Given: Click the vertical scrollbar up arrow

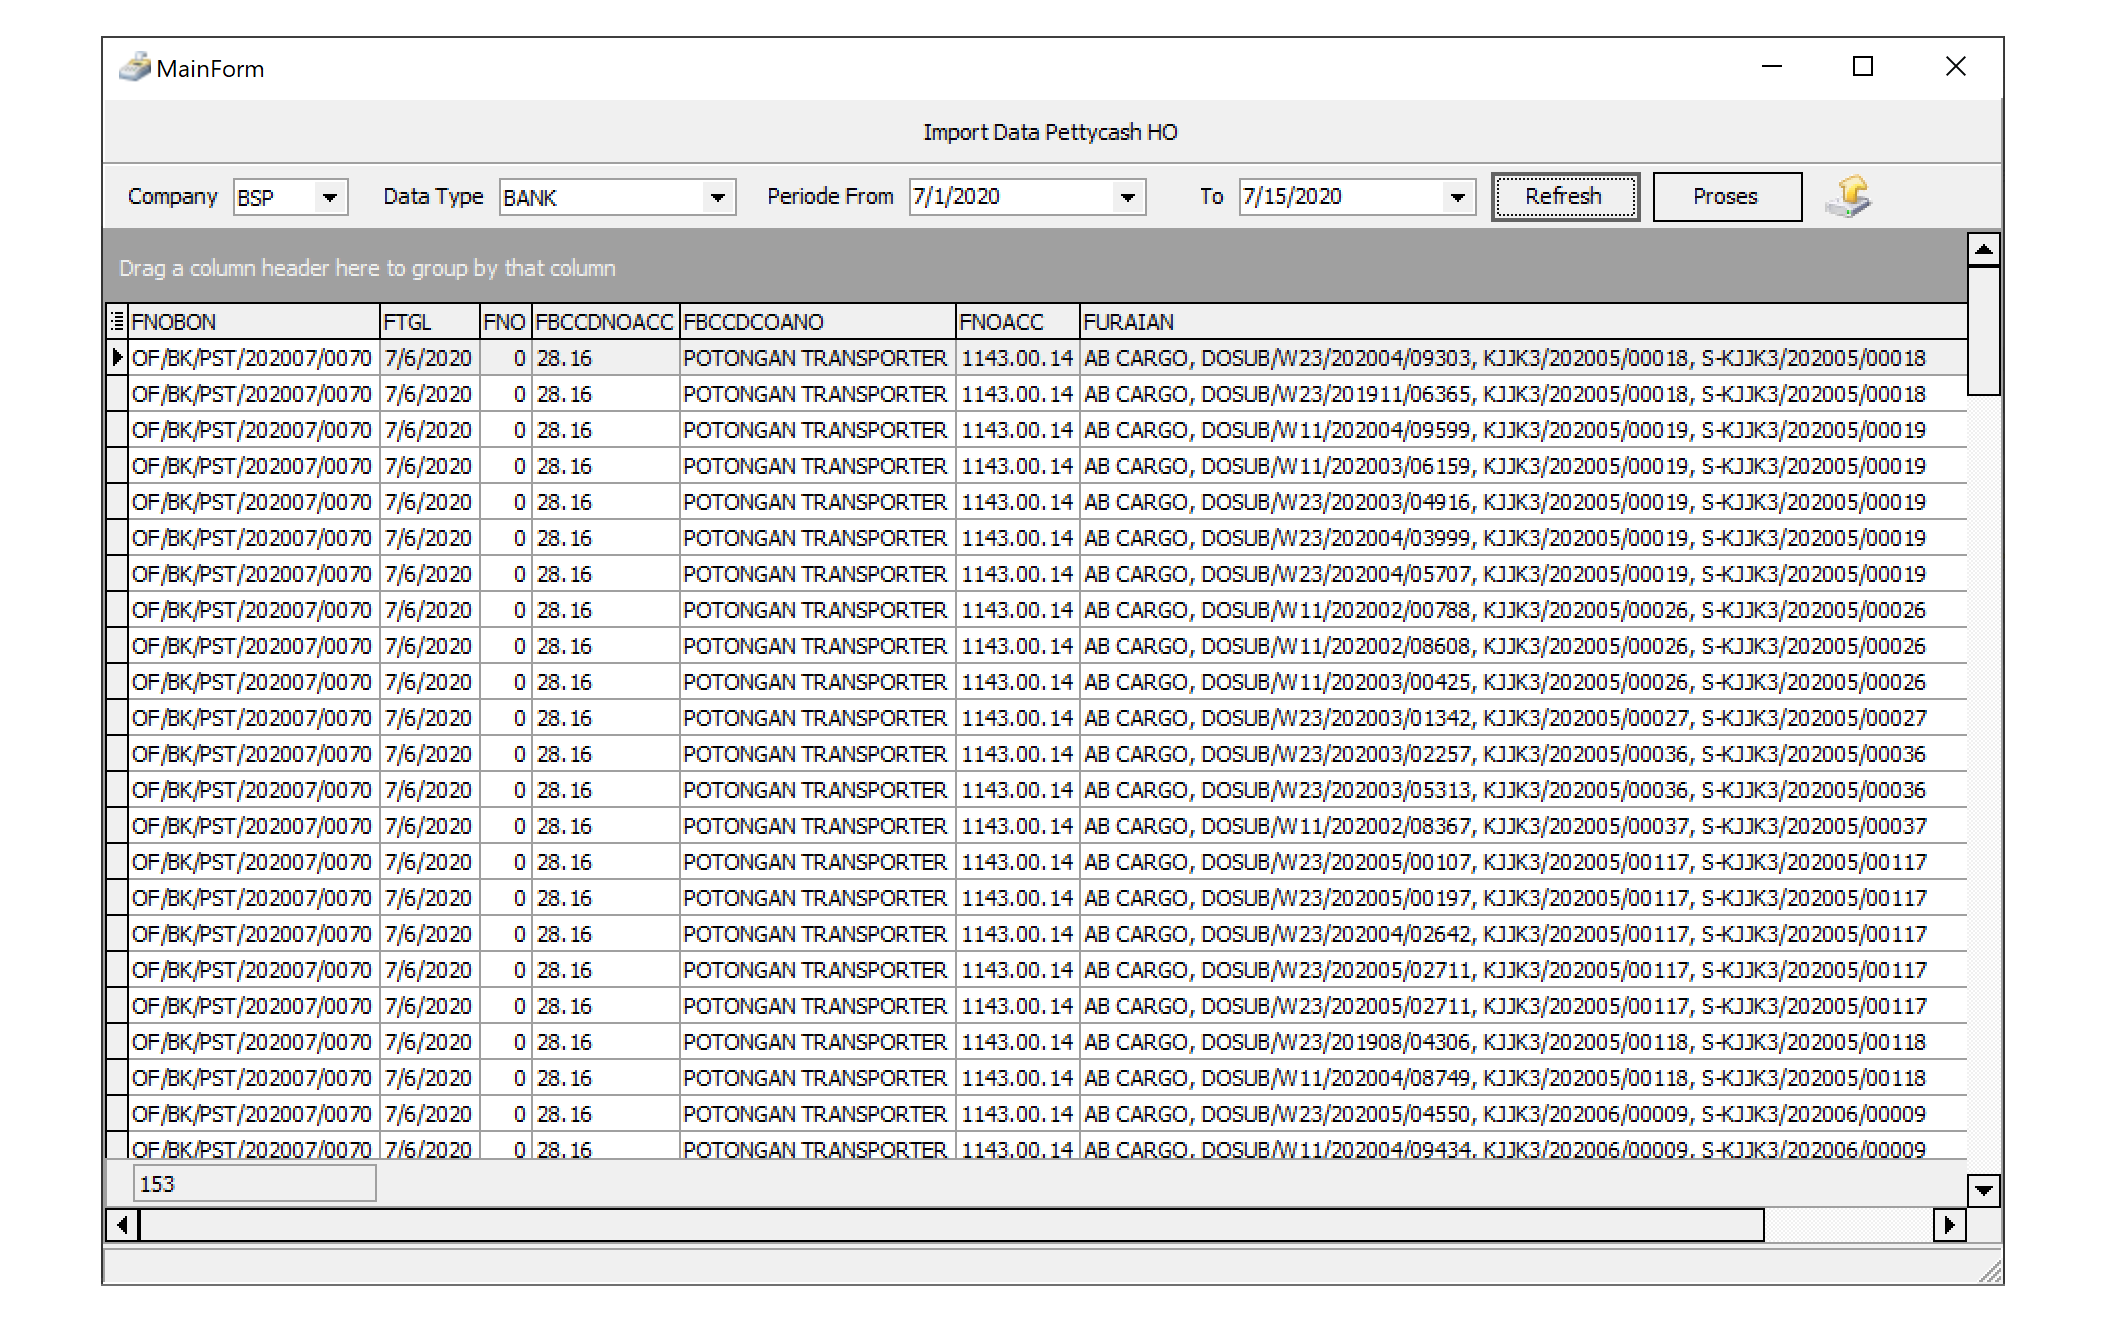Looking at the screenshot, I should [x=1983, y=249].
